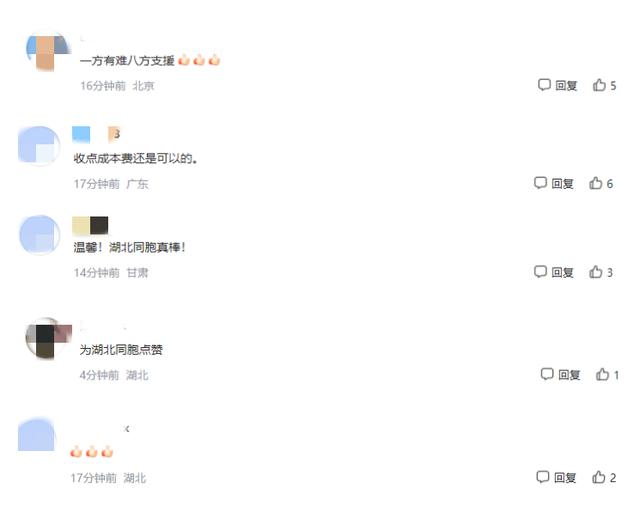The height and width of the screenshot is (512, 640).
Task: Click 回复 text on the 一方有难八方支援 comment
Action: click(x=566, y=85)
